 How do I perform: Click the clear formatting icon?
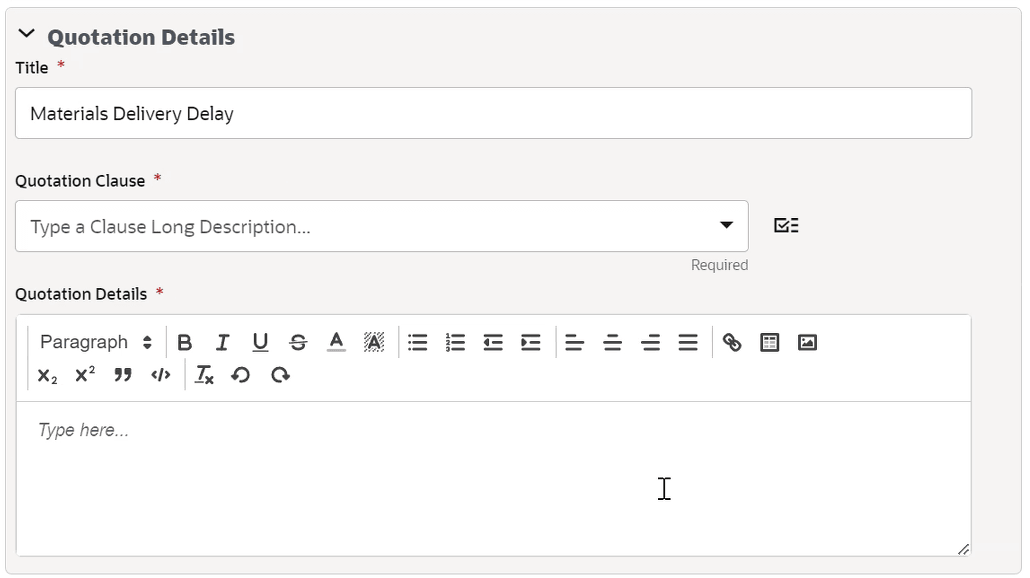[x=204, y=375]
